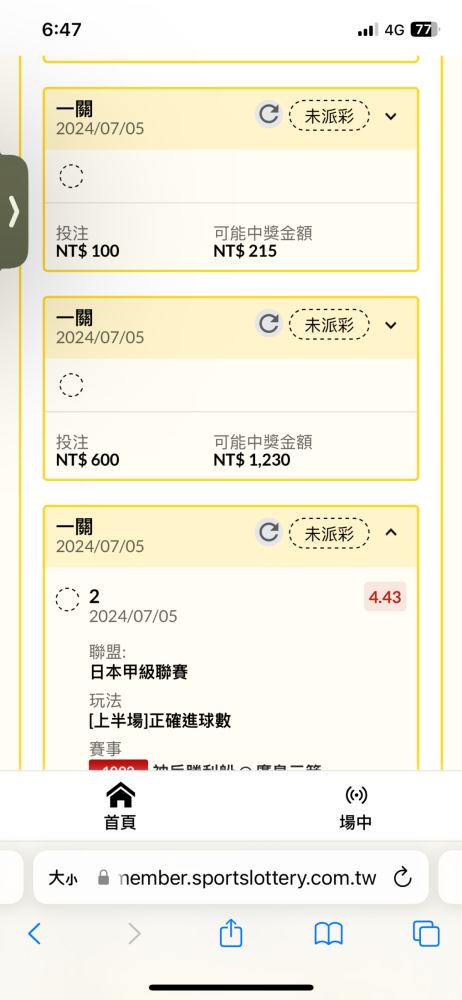Refresh the NT$ 600 bet card
The image size is (462, 1000).
coord(269,324)
